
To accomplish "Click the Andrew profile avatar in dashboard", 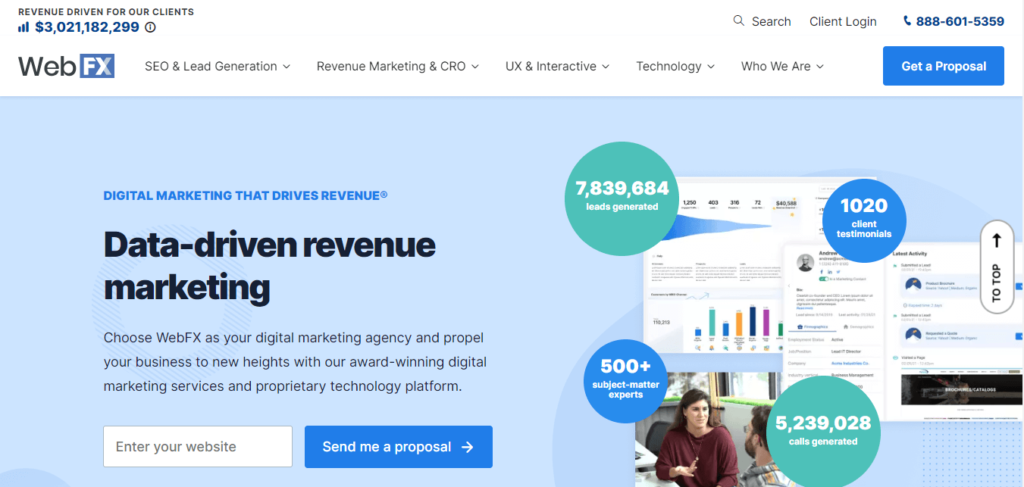I will click(x=805, y=262).
